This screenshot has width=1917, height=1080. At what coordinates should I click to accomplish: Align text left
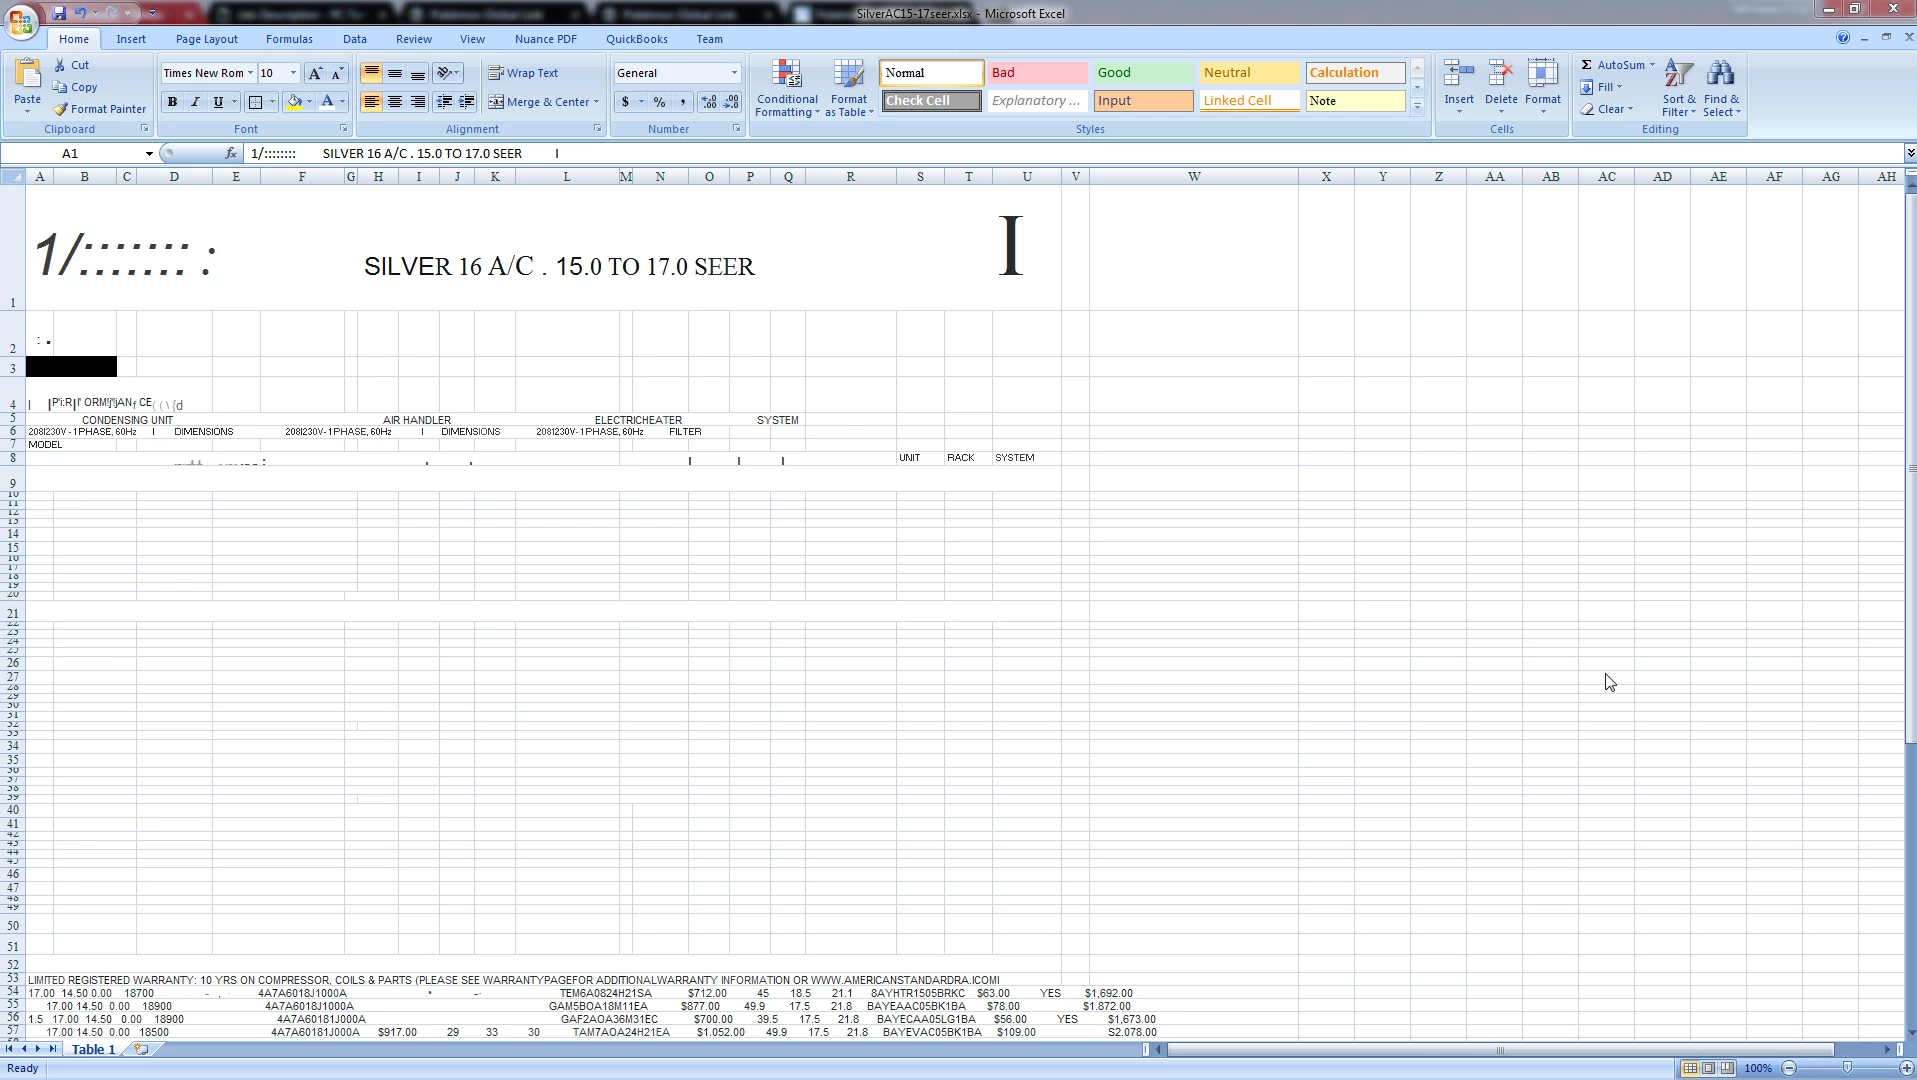click(371, 102)
